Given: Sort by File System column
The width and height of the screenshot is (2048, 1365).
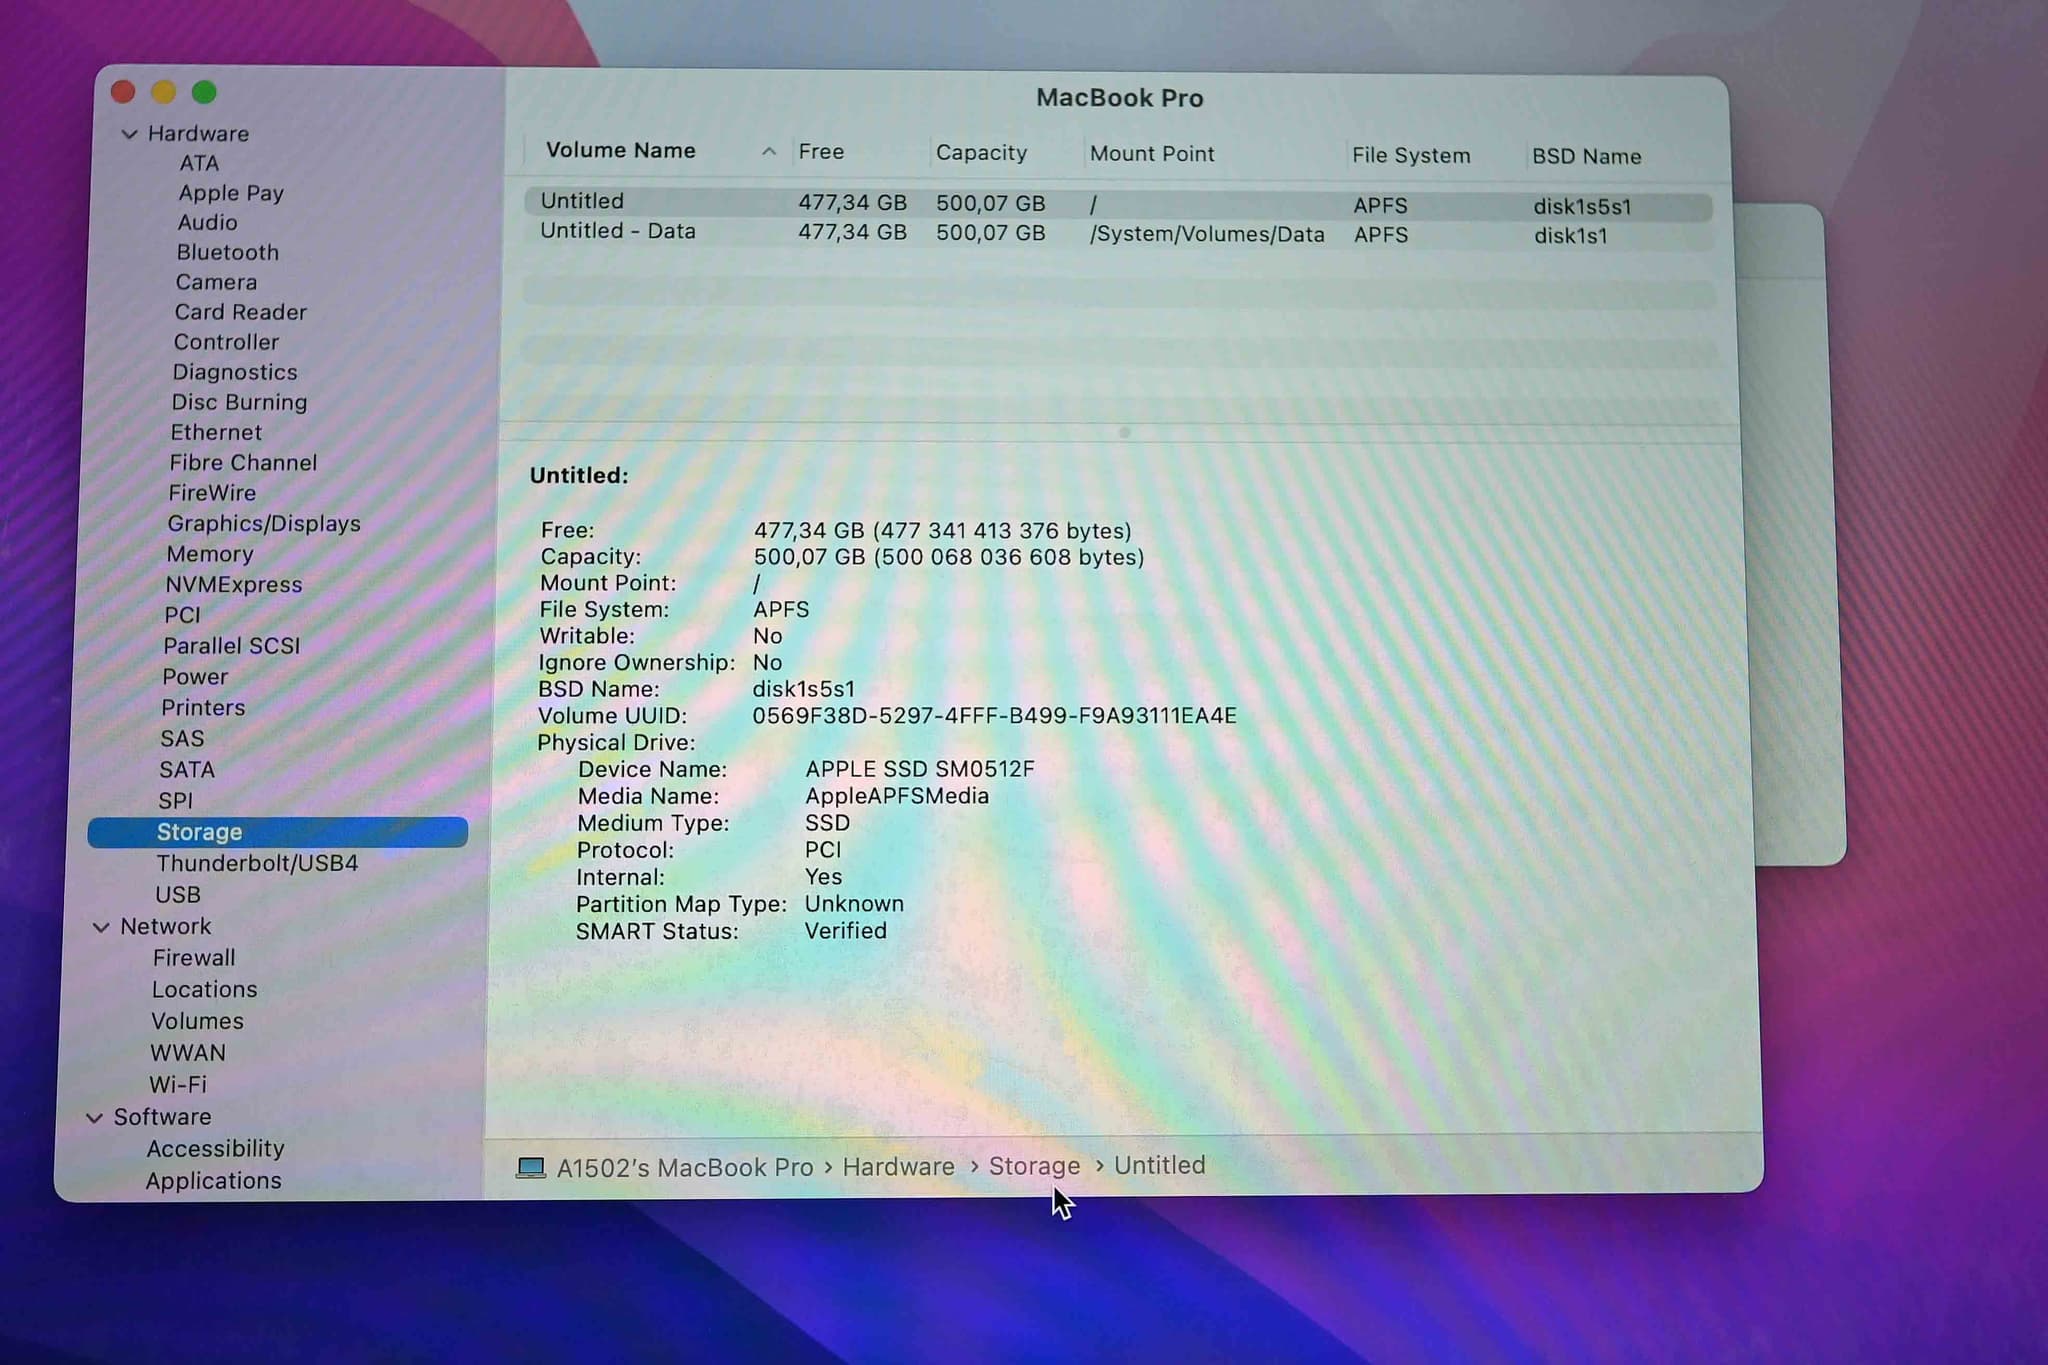Looking at the screenshot, I should pyautogui.click(x=1411, y=156).
